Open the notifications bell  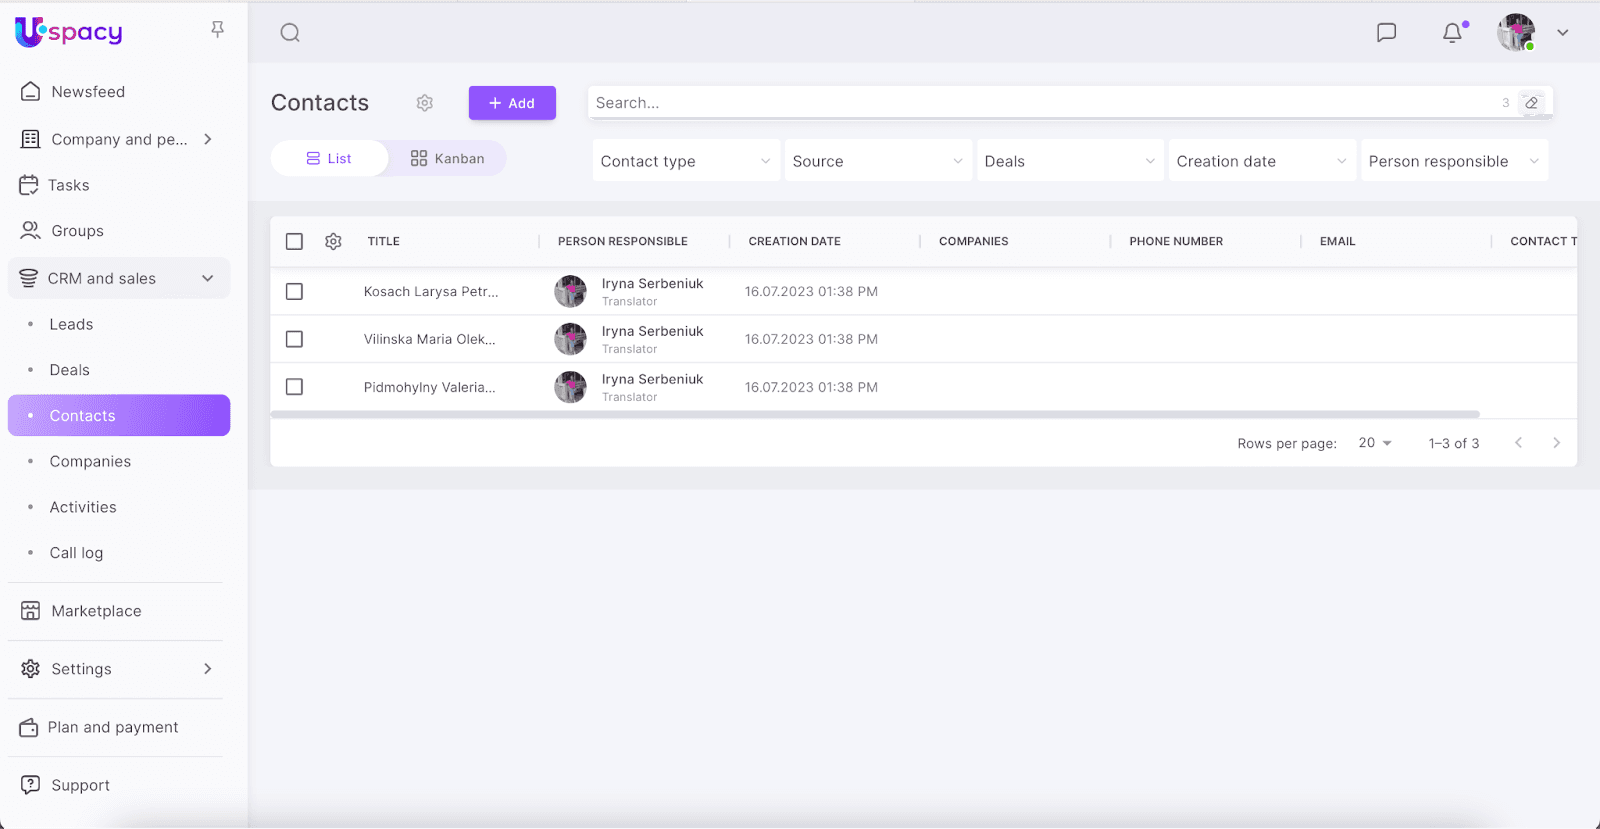[x=1452, y=33]
